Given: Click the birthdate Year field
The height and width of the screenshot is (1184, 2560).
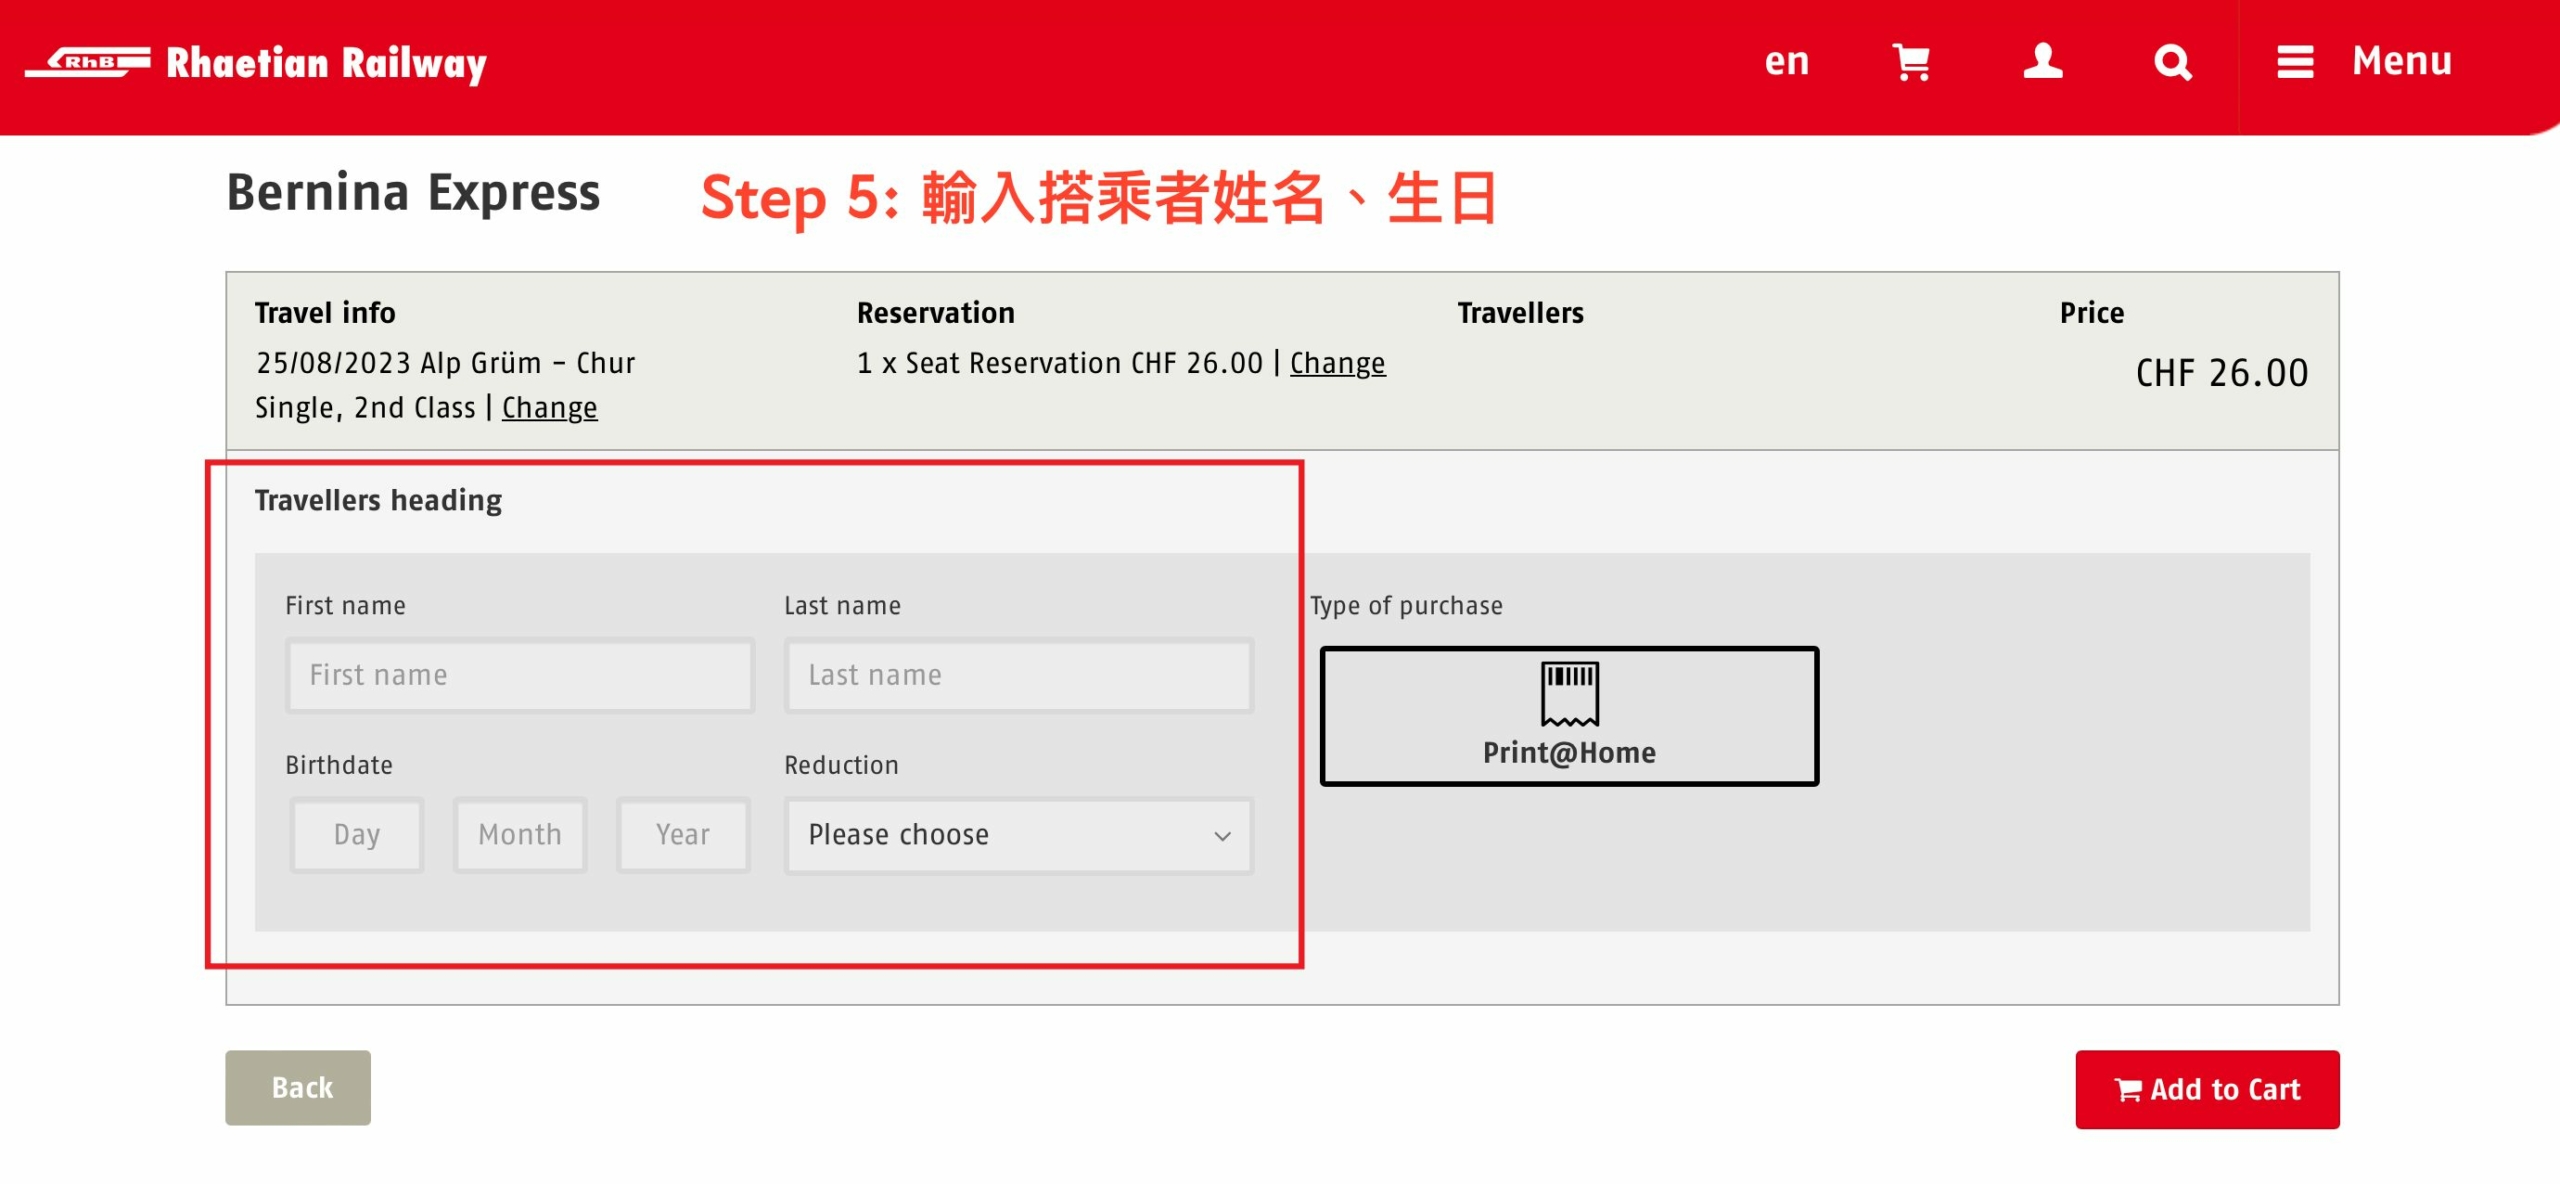Looking at the screenshot, I should [x=683, y=834].
